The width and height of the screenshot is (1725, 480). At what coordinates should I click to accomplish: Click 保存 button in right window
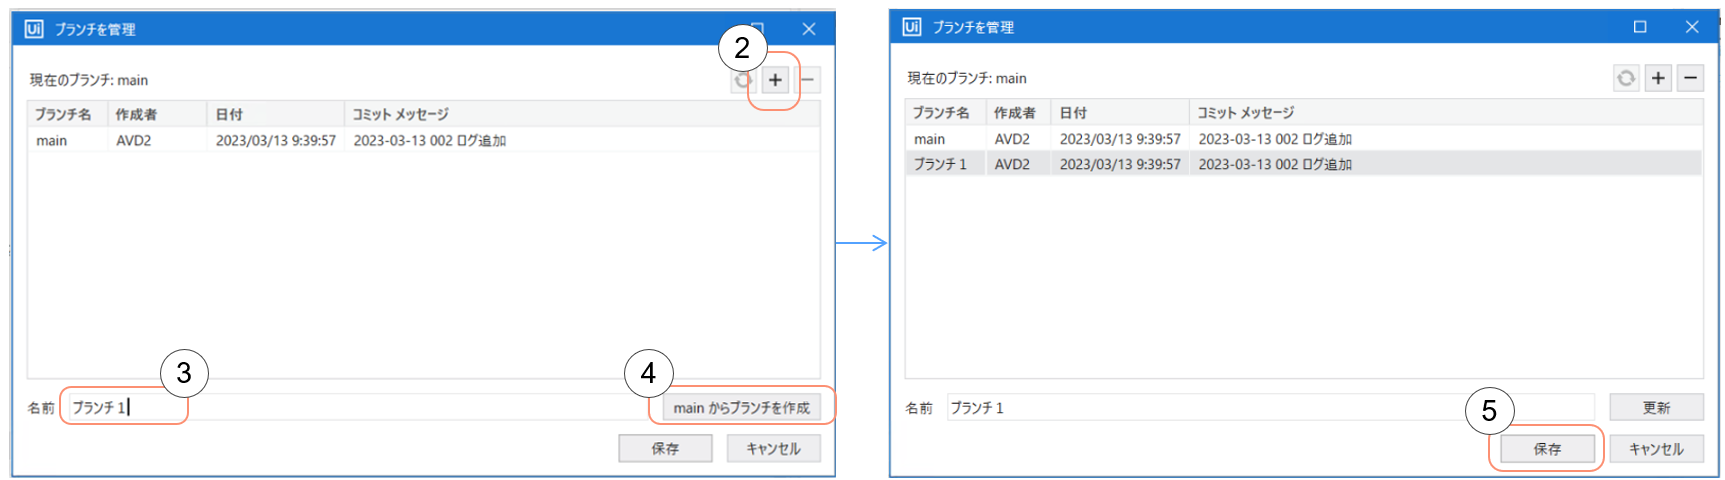1547,449
